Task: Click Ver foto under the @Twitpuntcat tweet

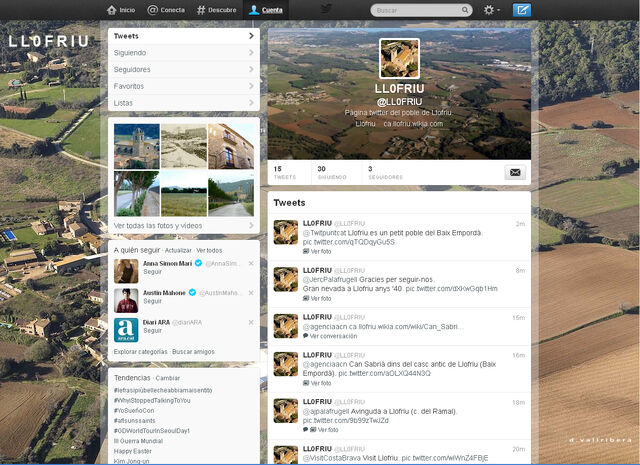Action: click(317, 251)
